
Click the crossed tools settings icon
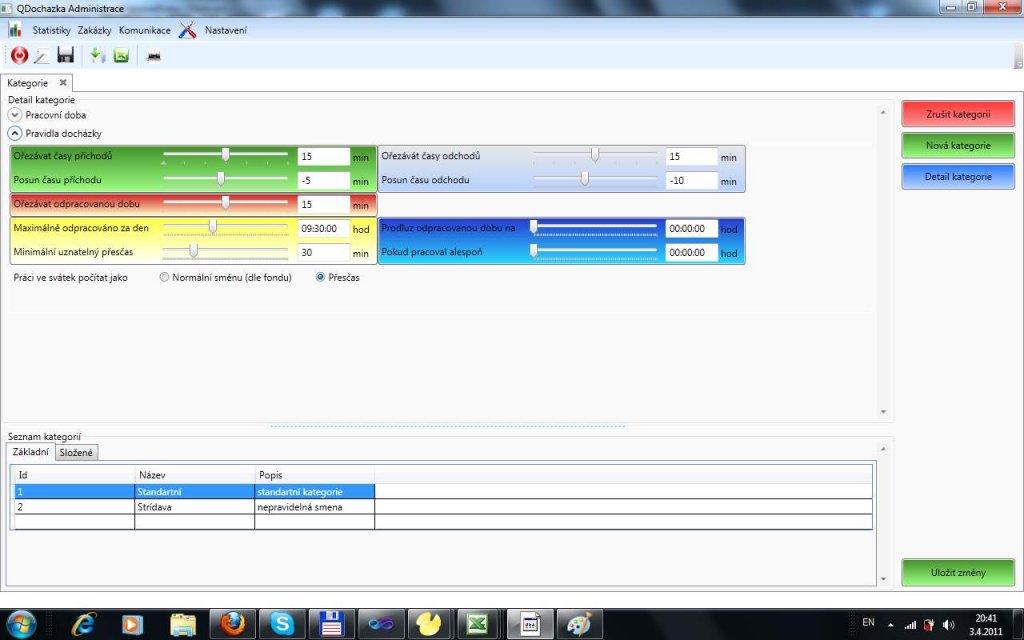(188, 29)
